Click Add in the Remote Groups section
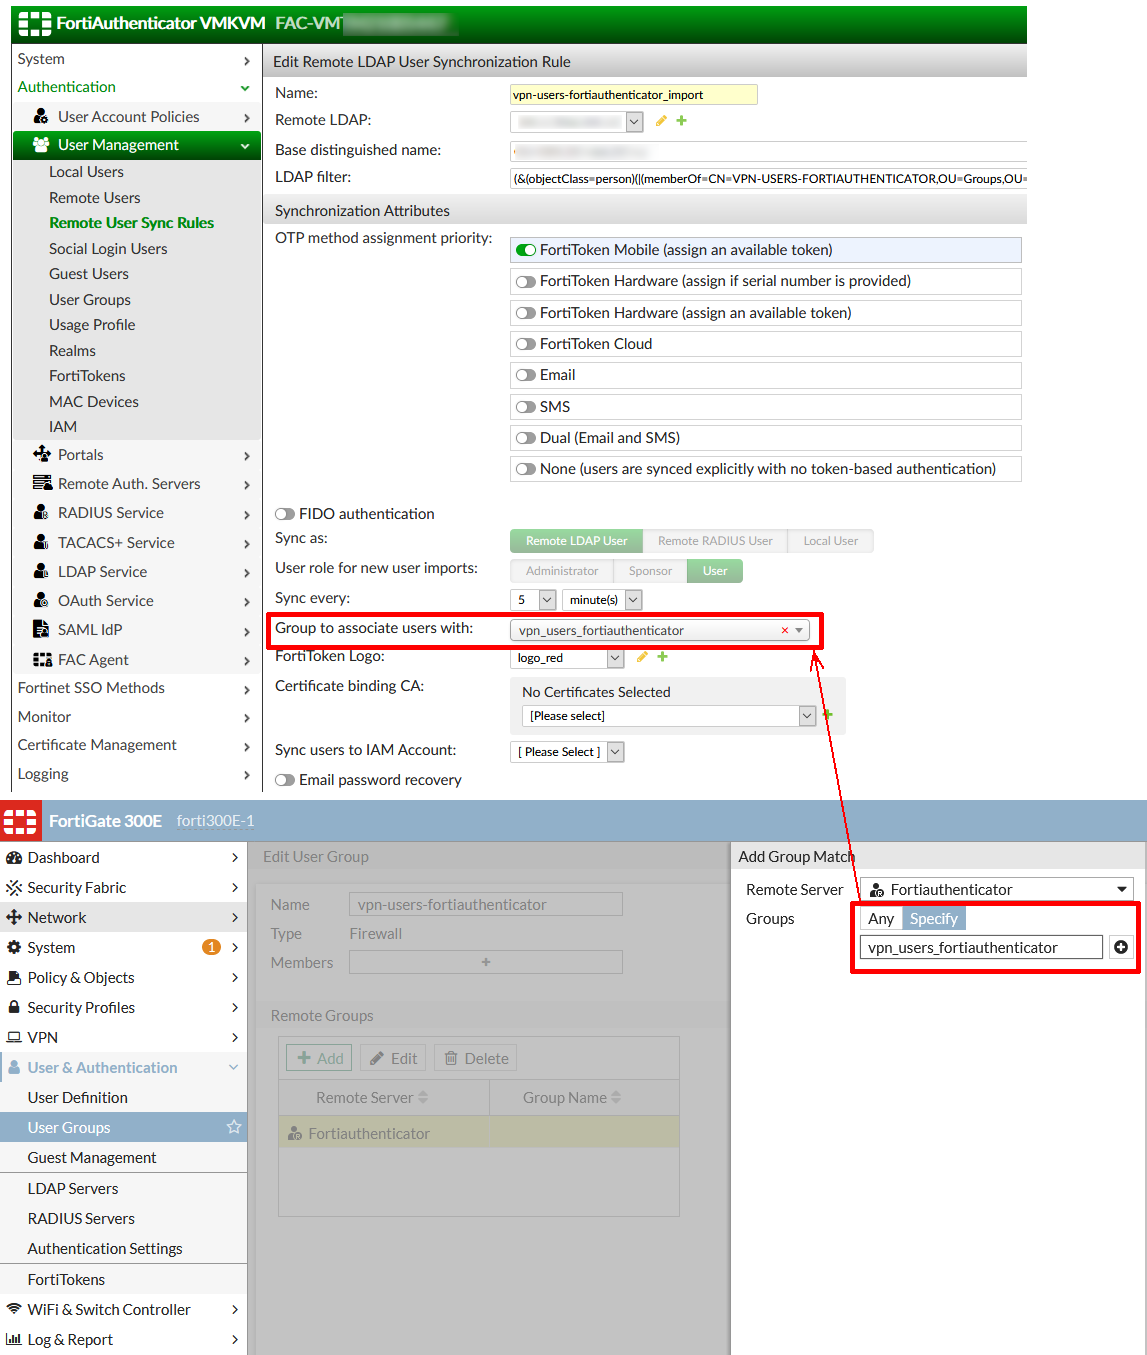Screen dimensions: 1147x1355 click(318, 1057)
